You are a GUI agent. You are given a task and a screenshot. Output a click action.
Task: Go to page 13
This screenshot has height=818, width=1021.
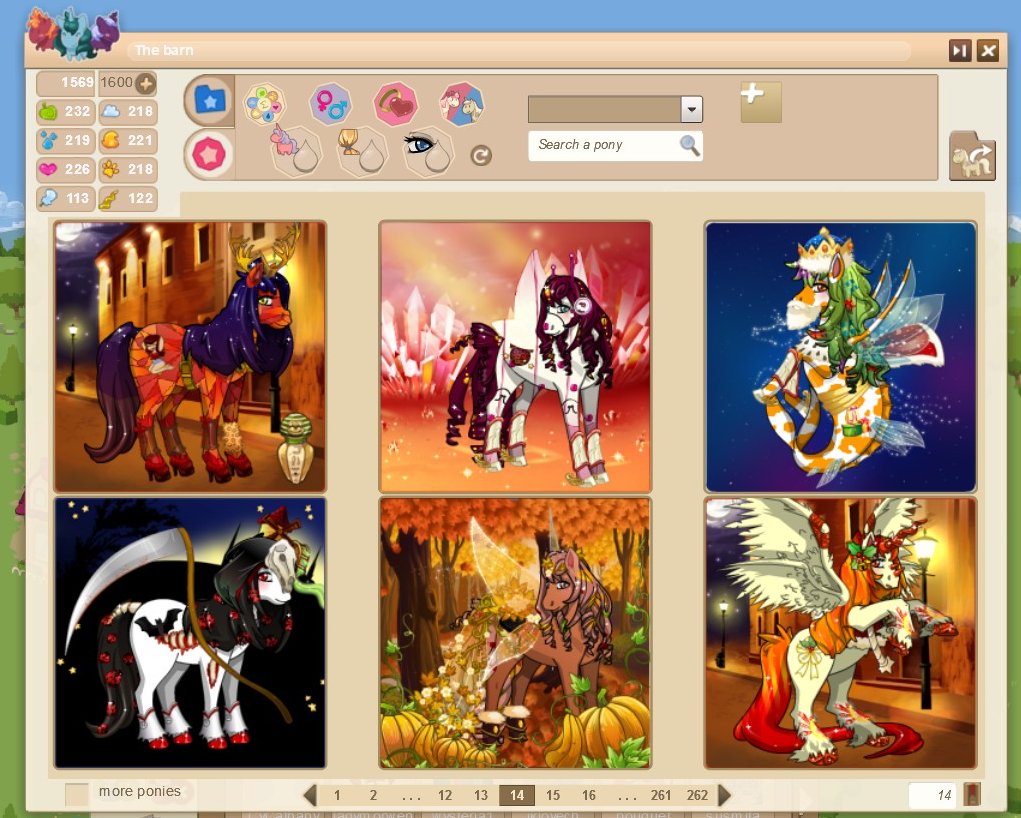pos(481,795)
